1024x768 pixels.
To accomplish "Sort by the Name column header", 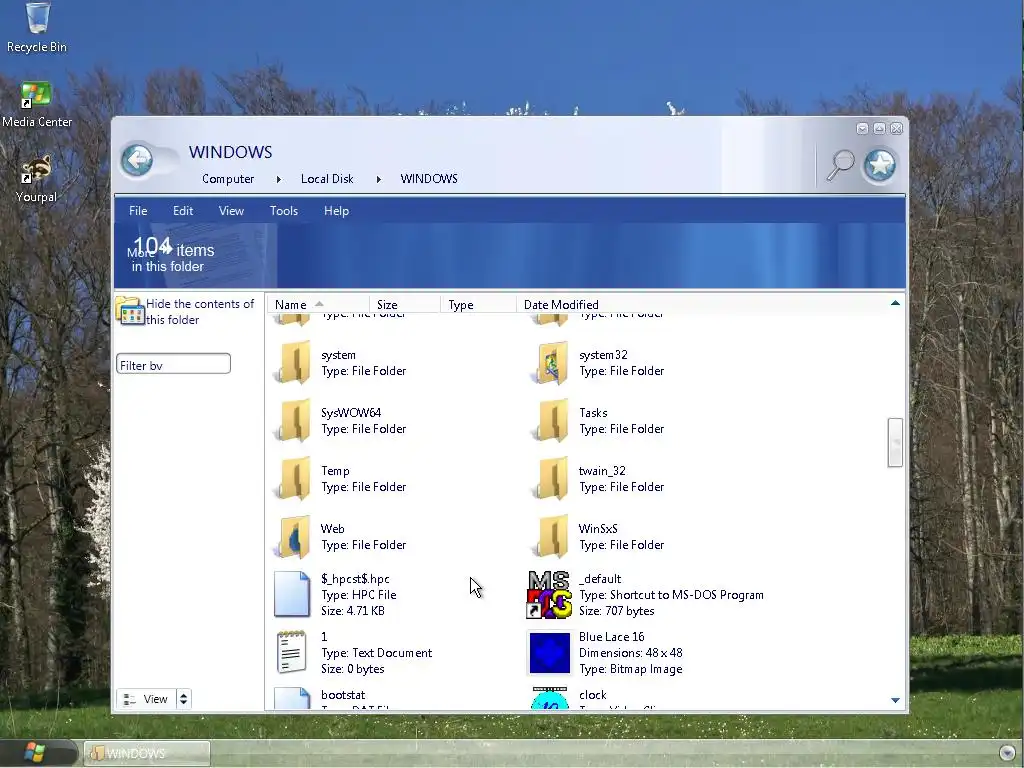I will click(317, 304).
